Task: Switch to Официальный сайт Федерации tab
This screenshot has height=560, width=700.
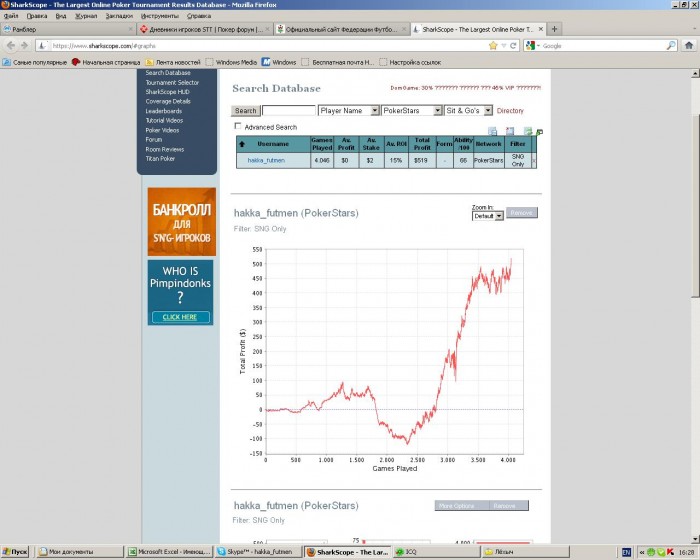Action: (341, 29)
